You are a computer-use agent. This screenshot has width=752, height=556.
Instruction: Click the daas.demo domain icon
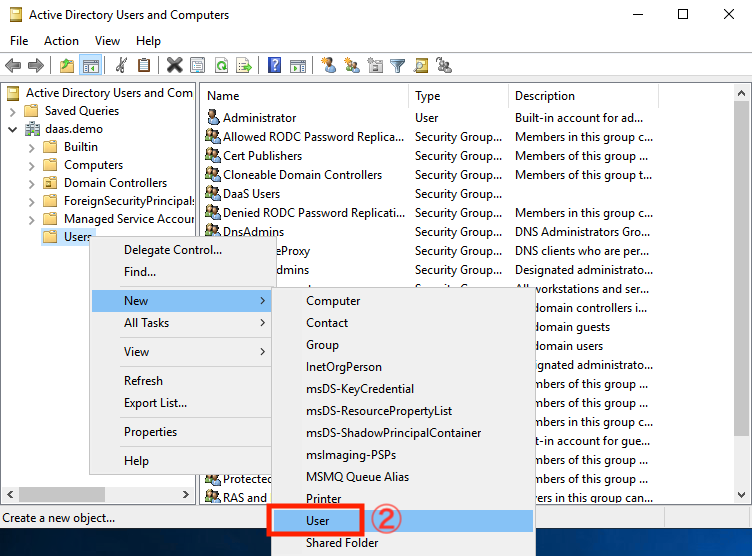(x=33, y=129)
